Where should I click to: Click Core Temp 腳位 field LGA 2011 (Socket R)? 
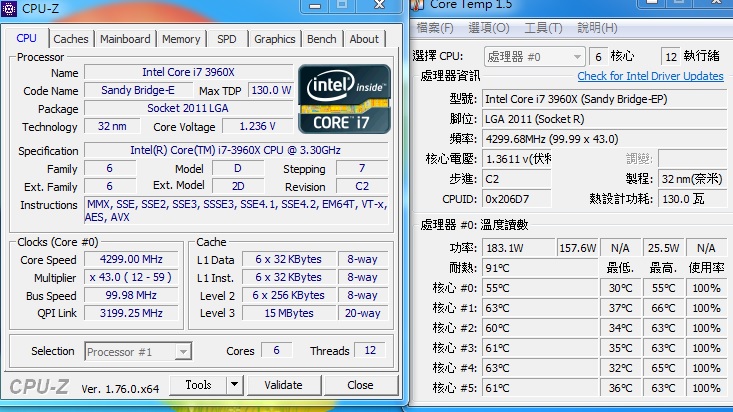pyautogui.click(x=605, y=119)
